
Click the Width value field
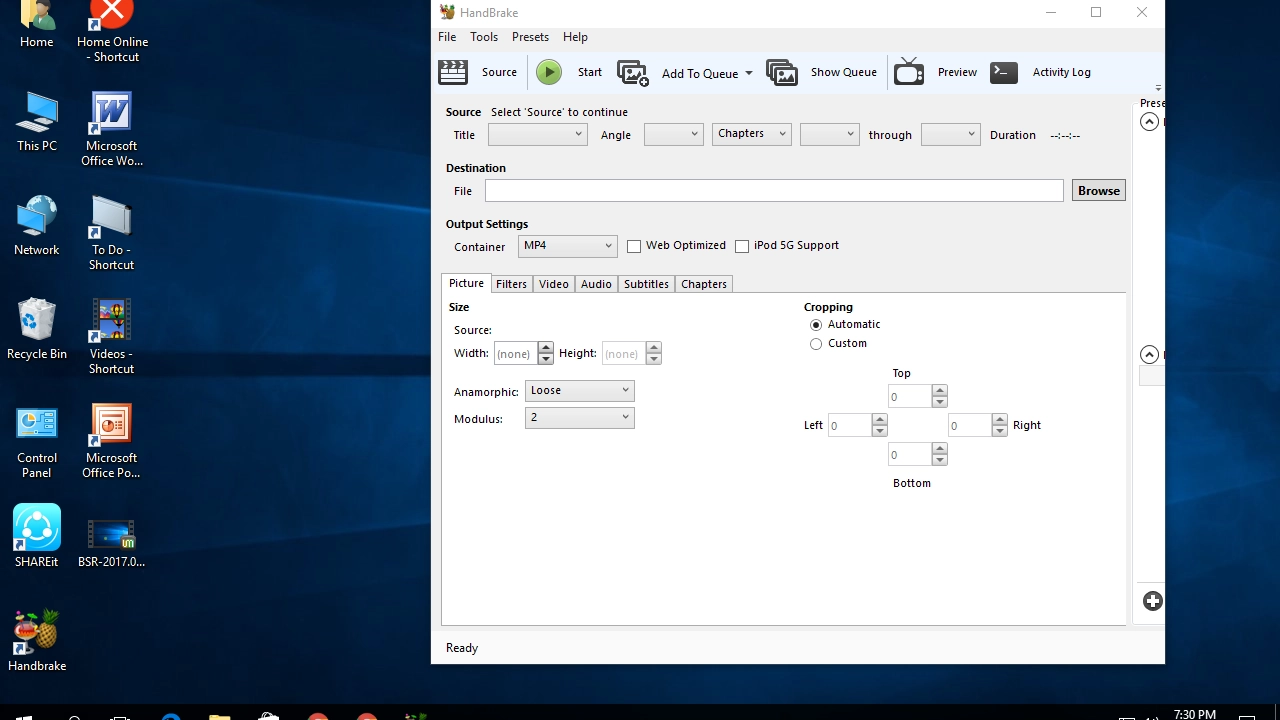point(515,354)
